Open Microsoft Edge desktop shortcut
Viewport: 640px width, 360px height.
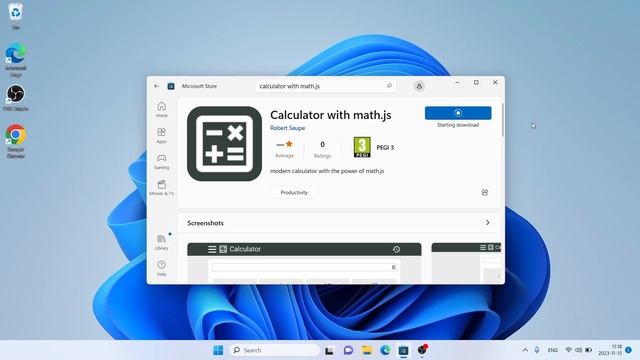coord(16,60)
